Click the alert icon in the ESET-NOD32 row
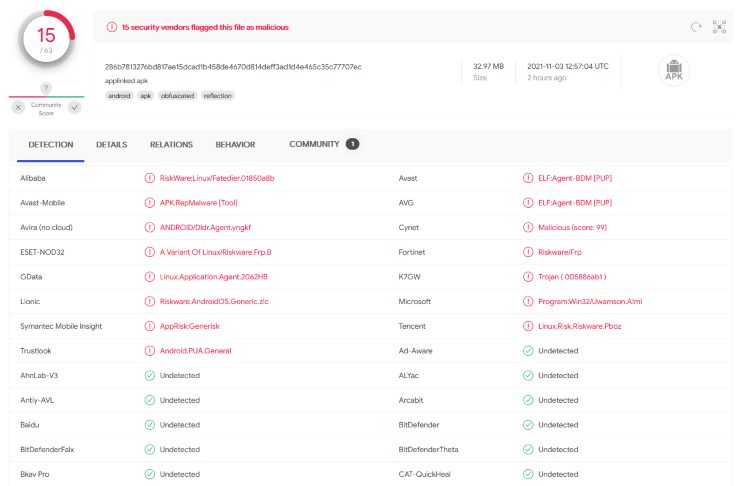Screen dimensions: 750x486 click(150, 252)
